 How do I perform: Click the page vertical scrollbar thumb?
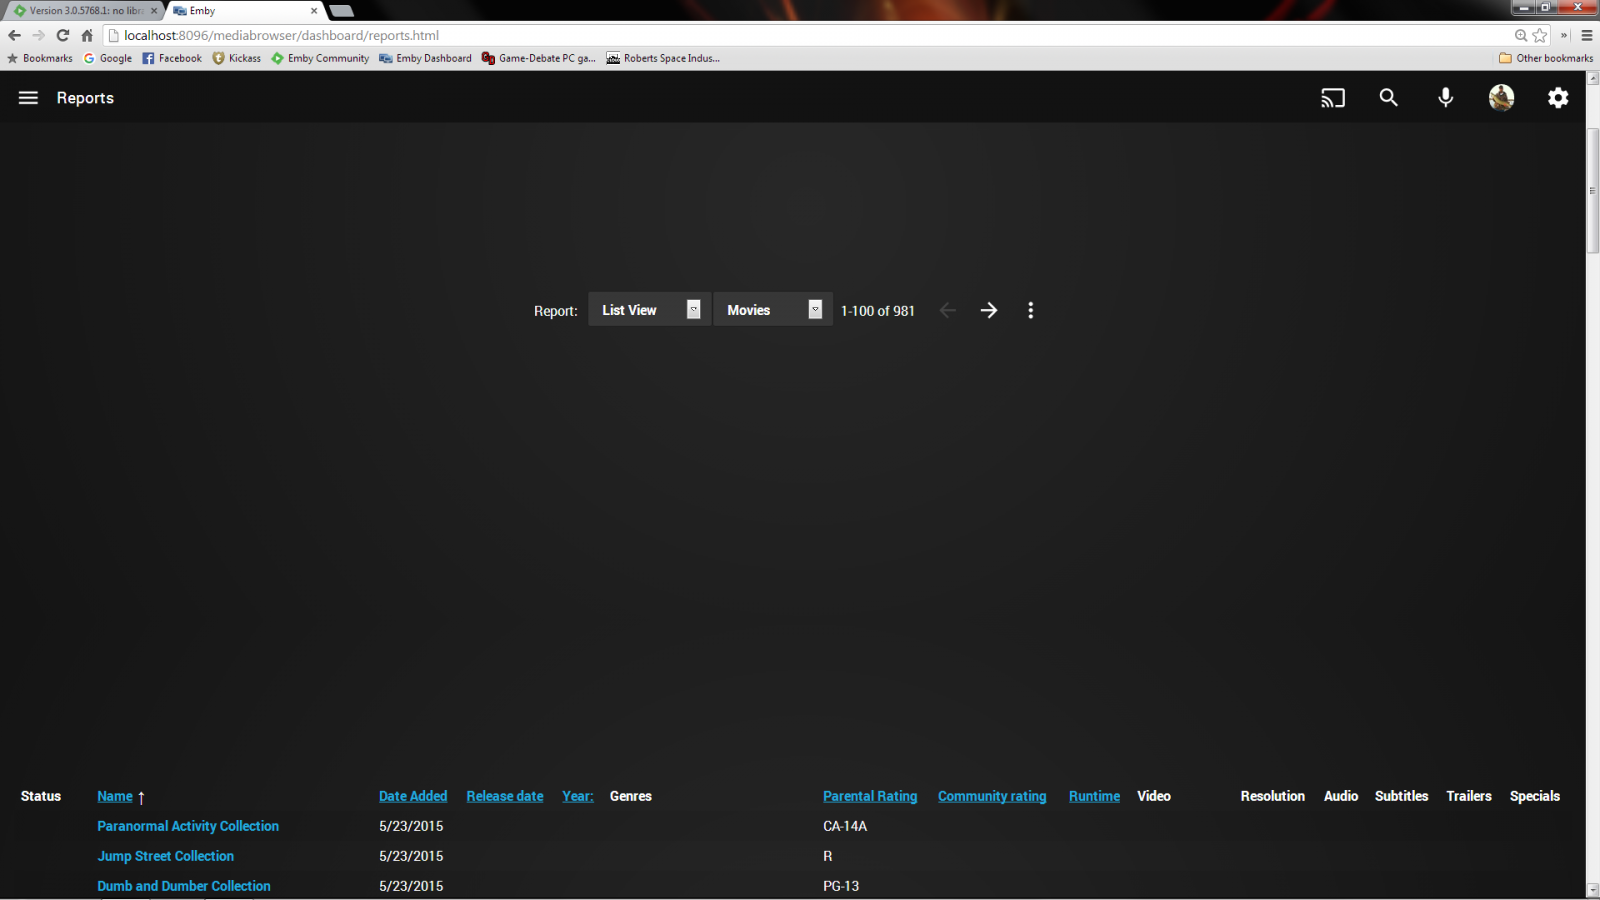1592,190
